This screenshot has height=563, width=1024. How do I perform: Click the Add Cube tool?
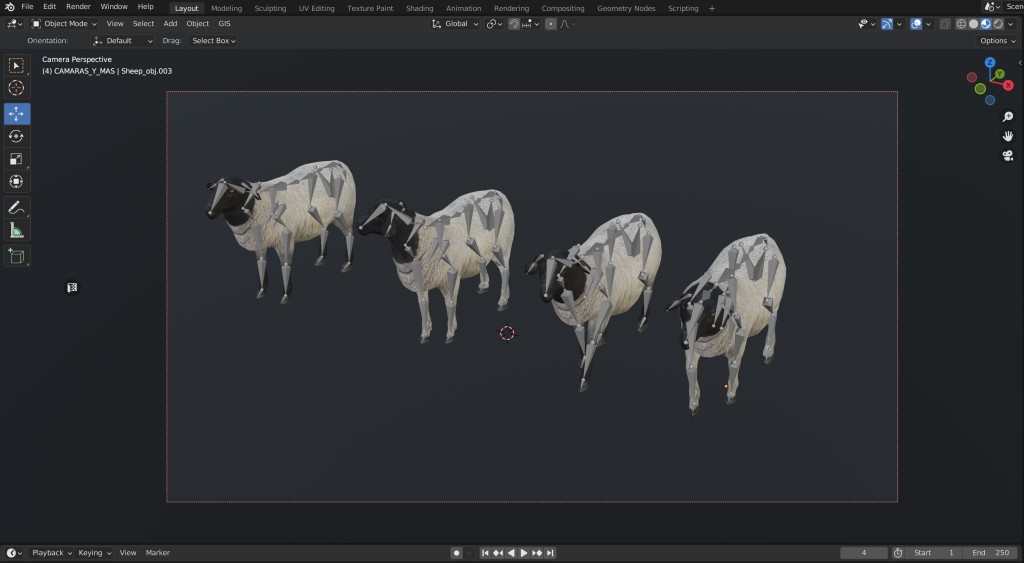(x=16, y=256)
